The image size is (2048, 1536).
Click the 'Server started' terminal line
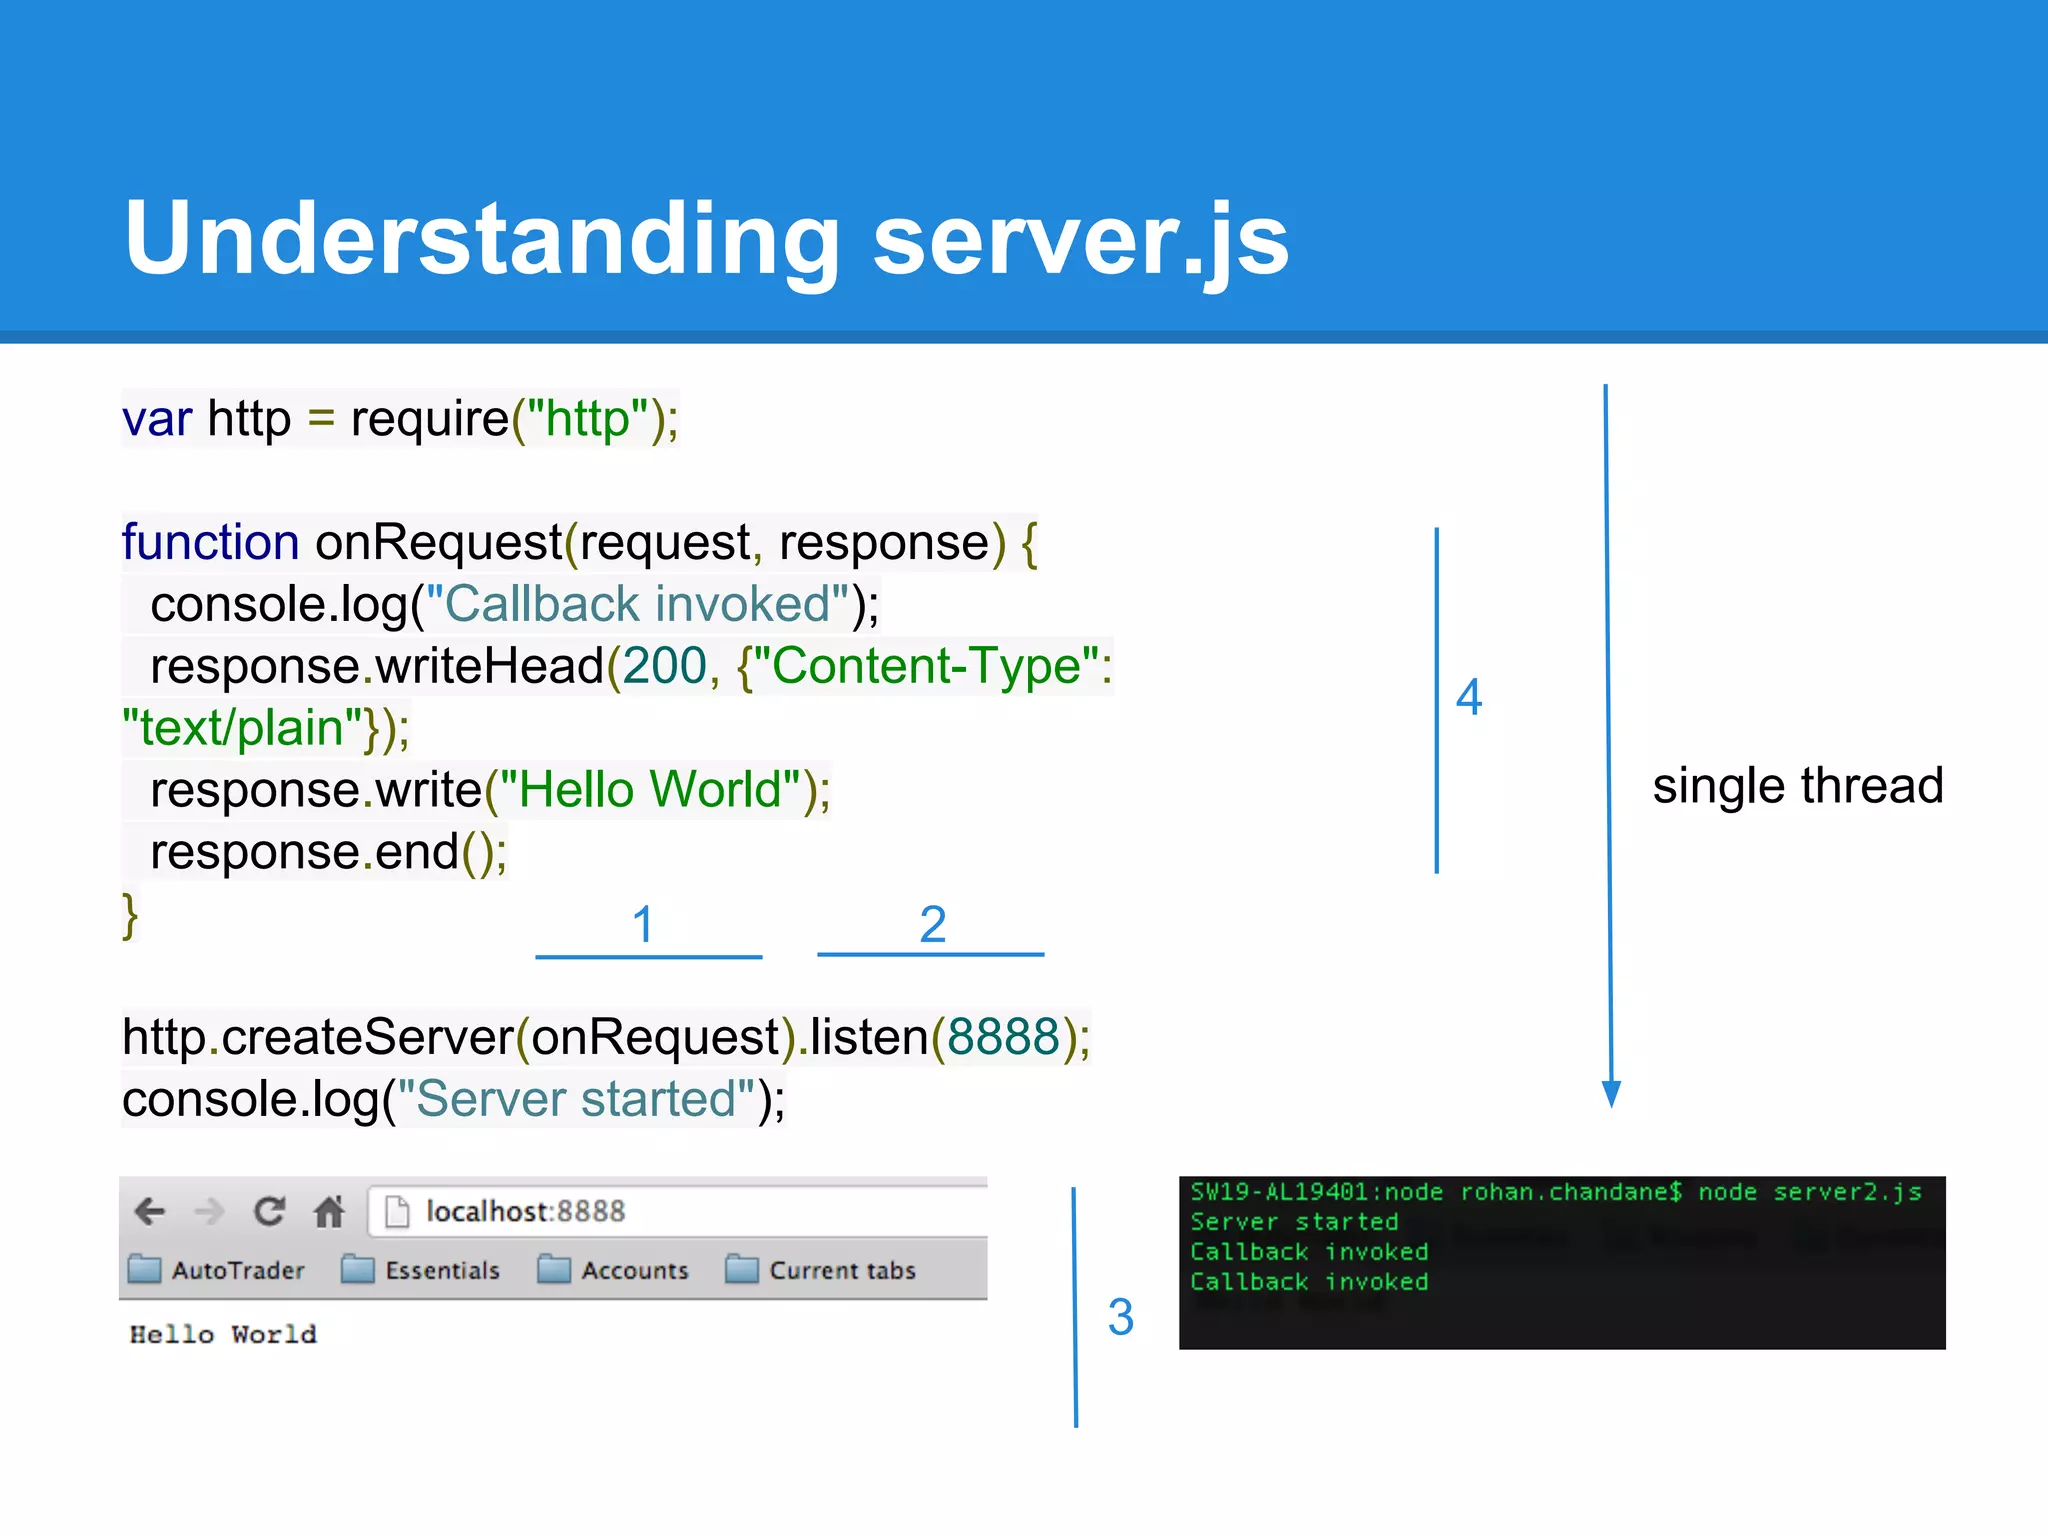(1294, 1222)
